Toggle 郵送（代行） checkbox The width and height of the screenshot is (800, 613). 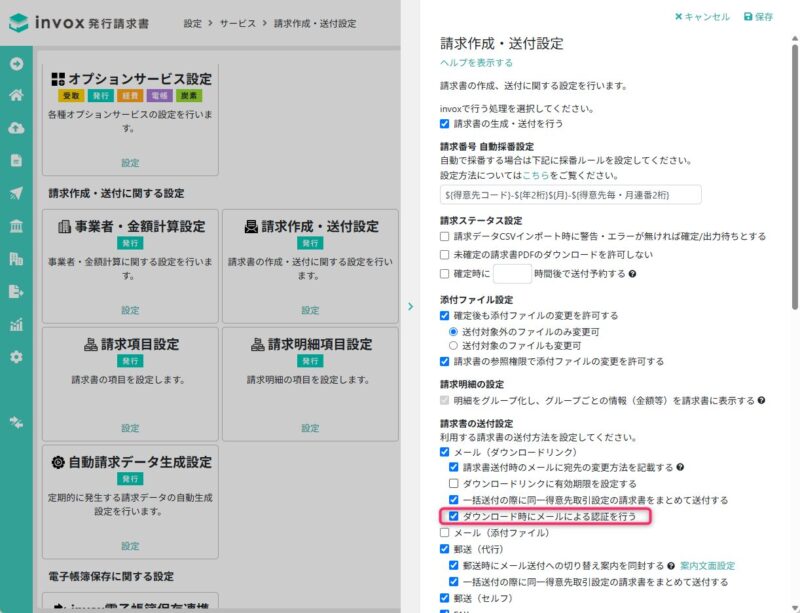point(444,549)
